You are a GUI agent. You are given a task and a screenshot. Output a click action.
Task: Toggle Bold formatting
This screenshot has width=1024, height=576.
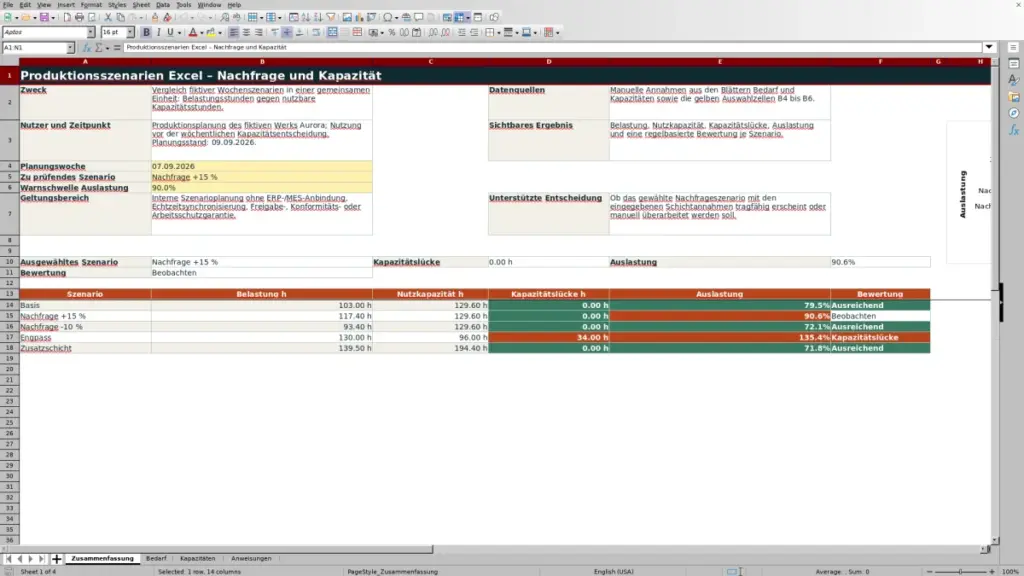[146, 33]
